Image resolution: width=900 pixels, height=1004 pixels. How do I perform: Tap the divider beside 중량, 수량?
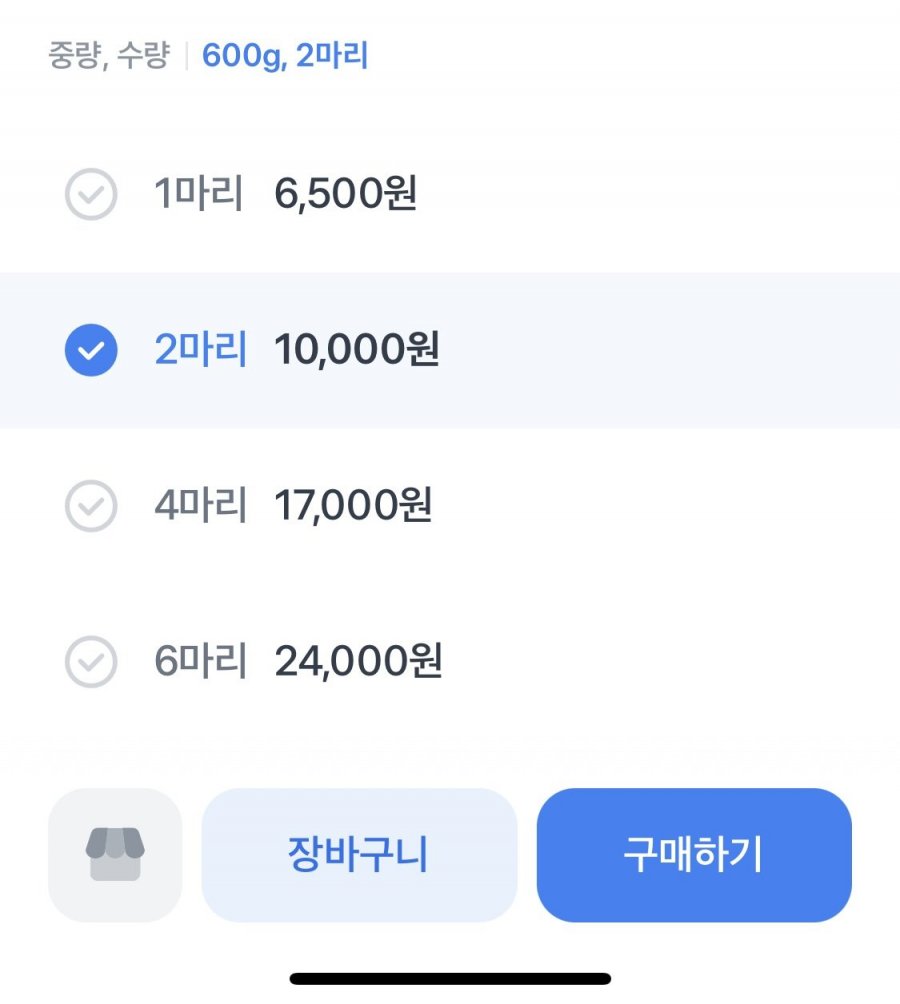[x=186, y=56]
